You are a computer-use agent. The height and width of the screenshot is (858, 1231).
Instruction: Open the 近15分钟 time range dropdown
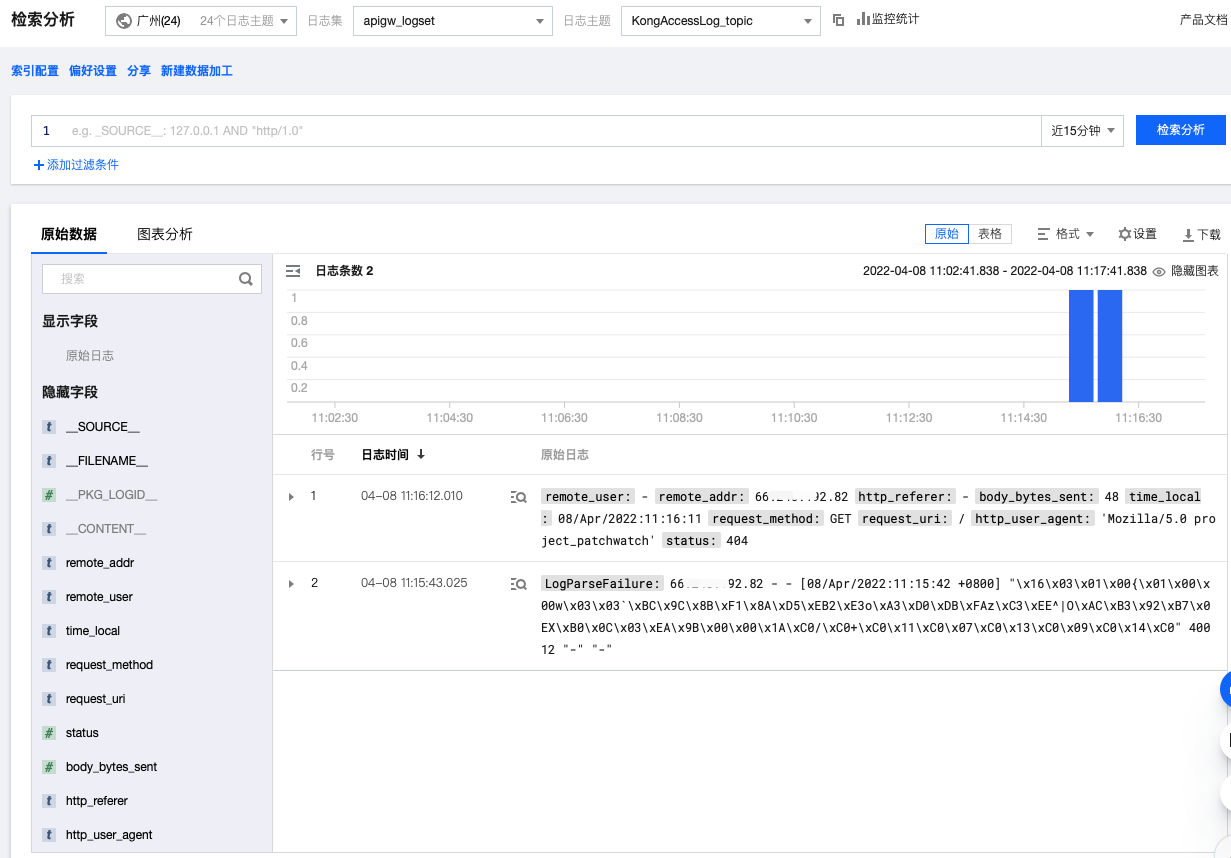pos(1083,131)
